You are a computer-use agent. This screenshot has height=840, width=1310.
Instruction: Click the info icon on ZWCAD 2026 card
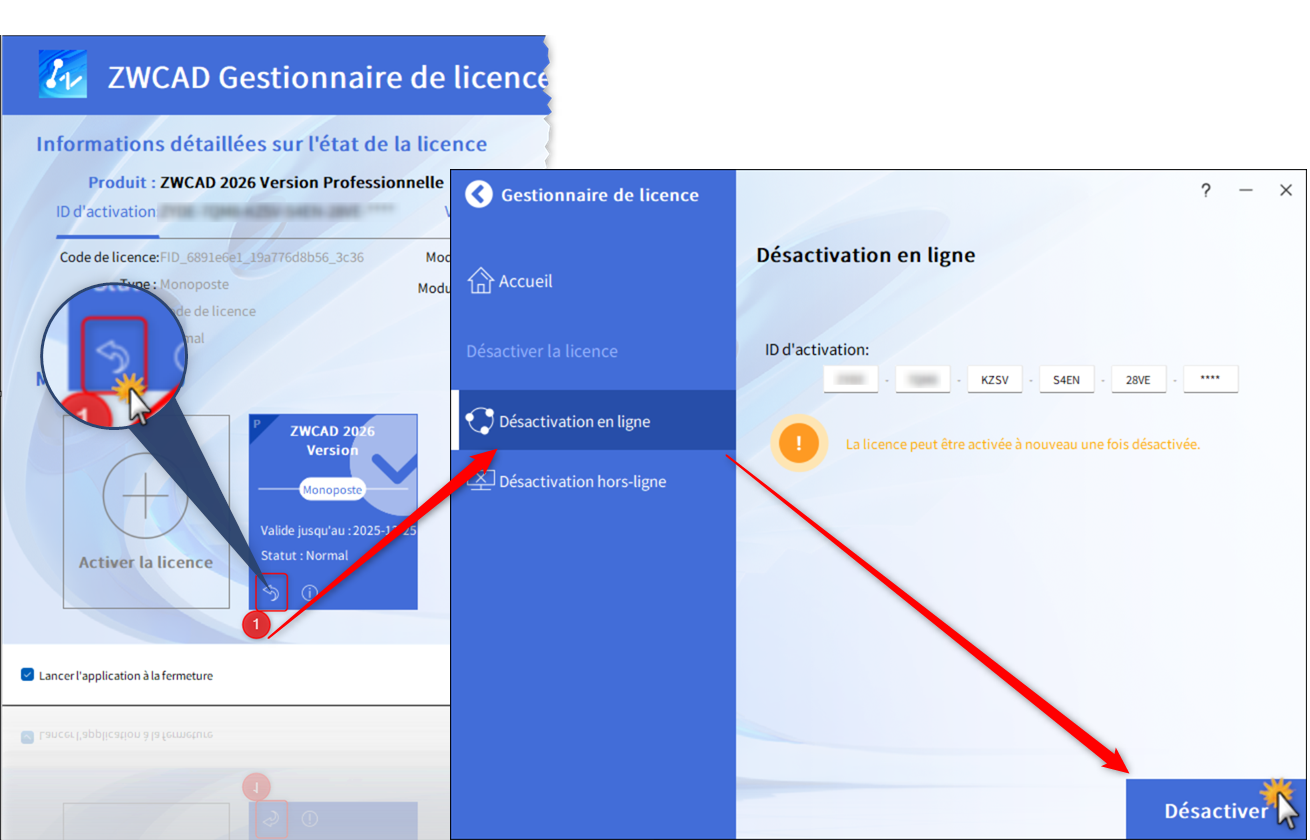(309, 592)
